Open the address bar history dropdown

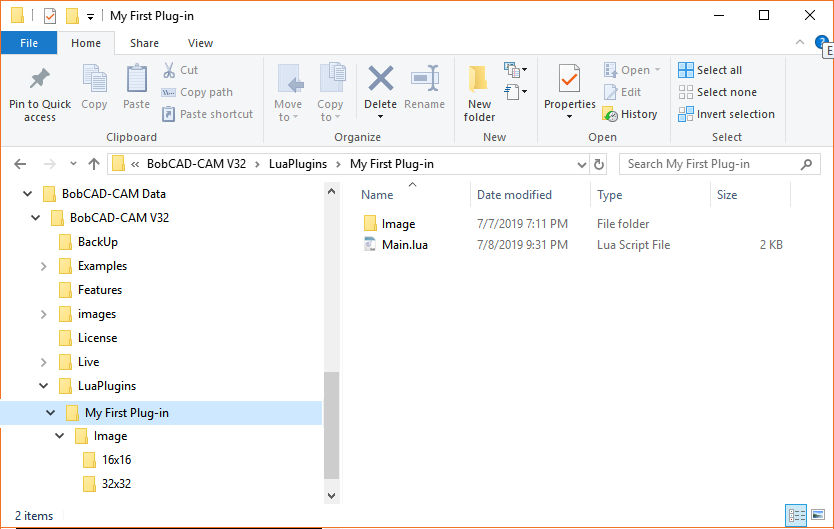580,164
